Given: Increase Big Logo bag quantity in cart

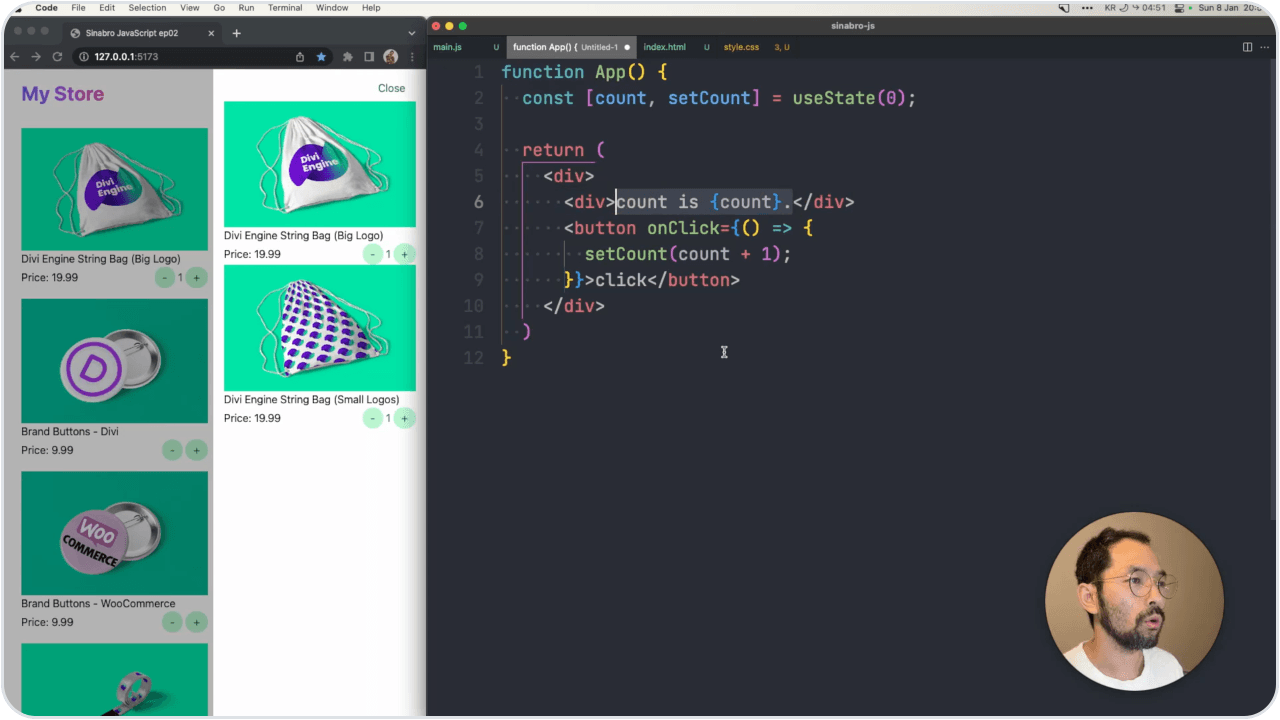Looking at the screenshot, I should click(x=405, y=254).
